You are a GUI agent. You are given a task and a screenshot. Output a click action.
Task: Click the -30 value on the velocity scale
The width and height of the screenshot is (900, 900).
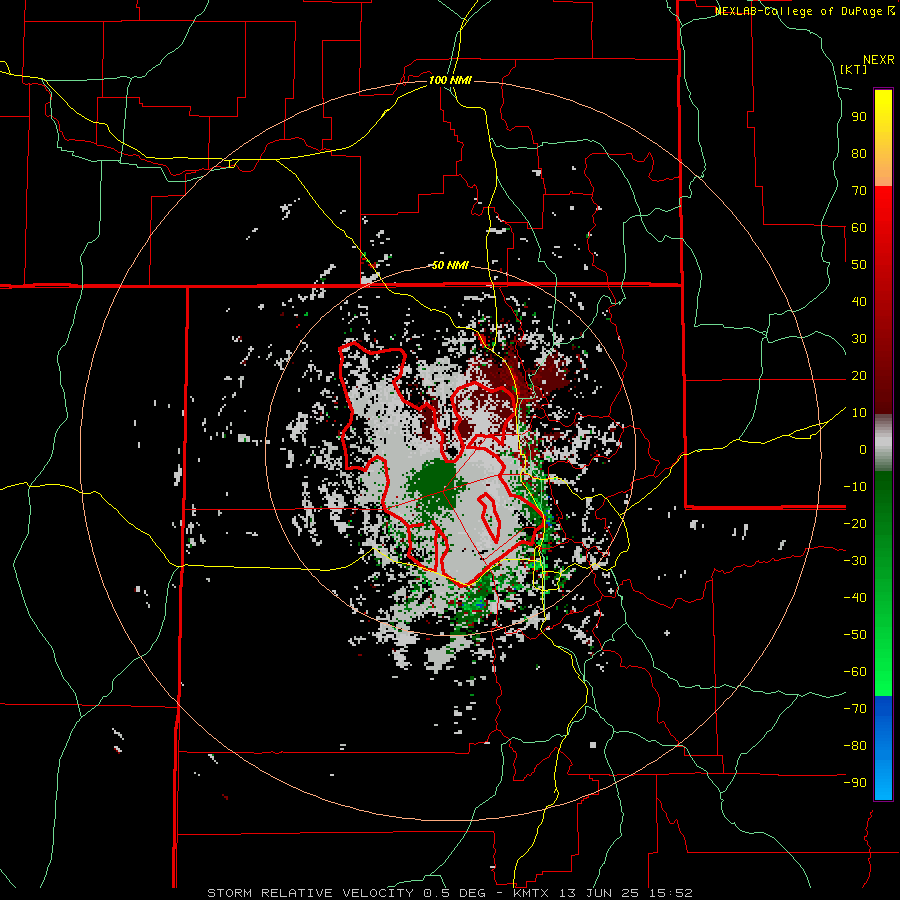[855, 561]
